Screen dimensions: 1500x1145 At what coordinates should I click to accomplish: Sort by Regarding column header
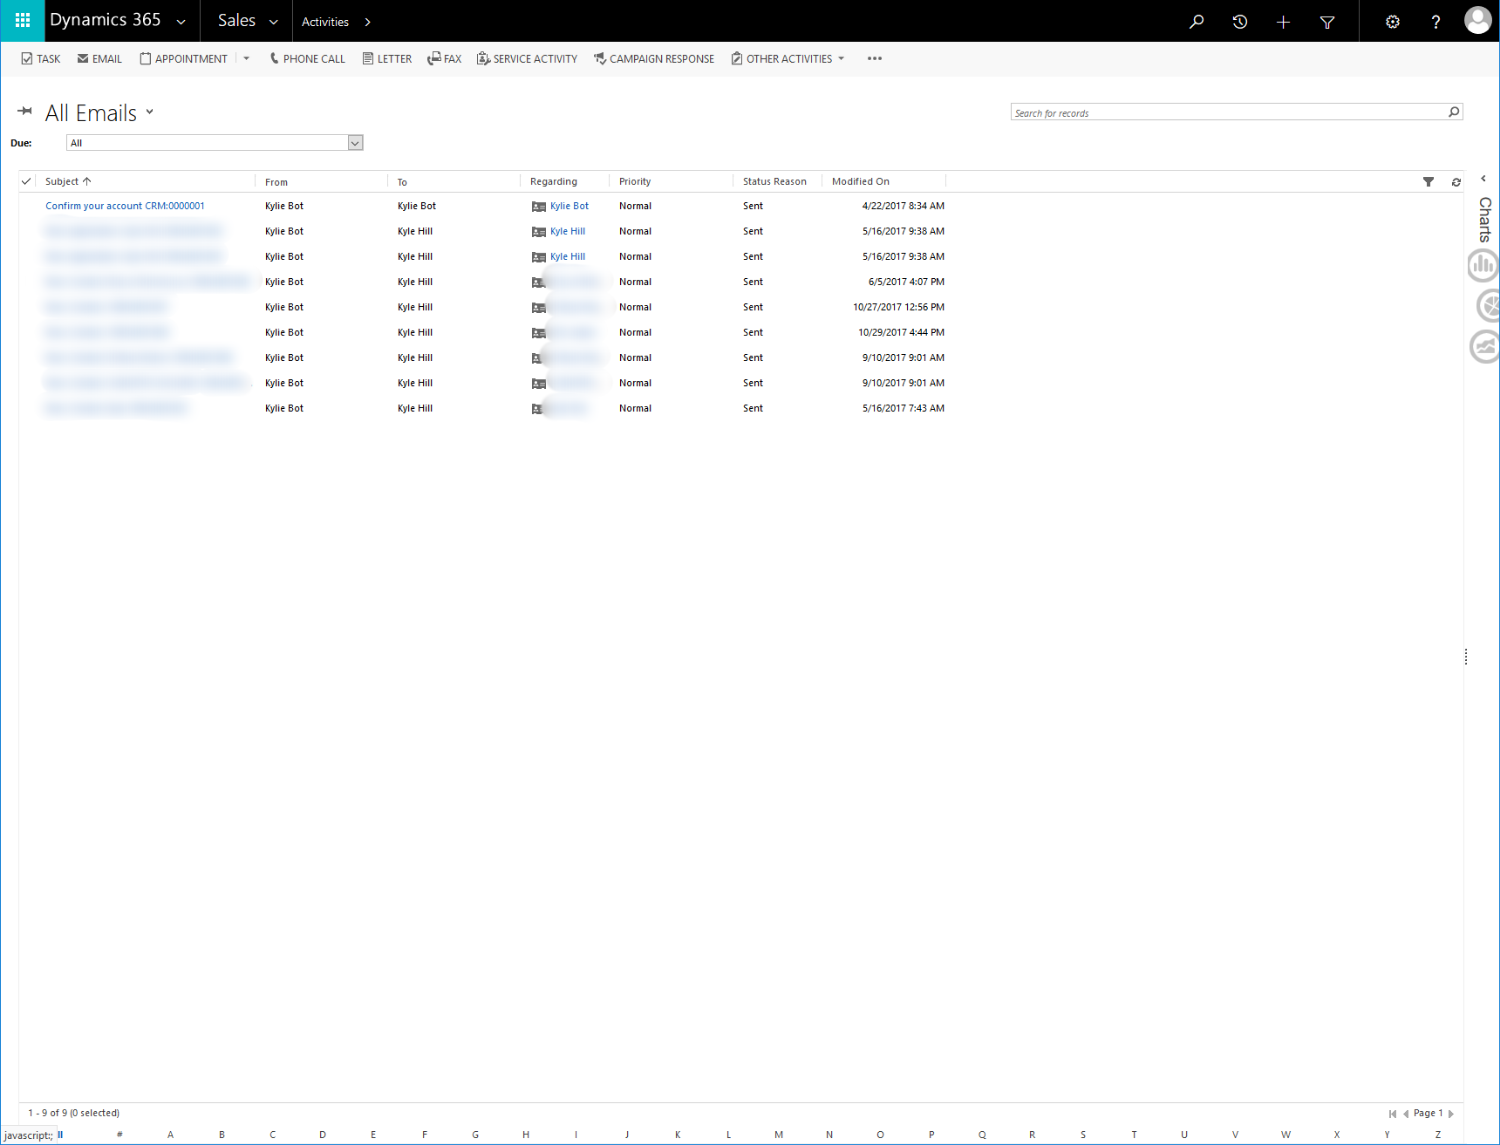(x=553, y=181)
